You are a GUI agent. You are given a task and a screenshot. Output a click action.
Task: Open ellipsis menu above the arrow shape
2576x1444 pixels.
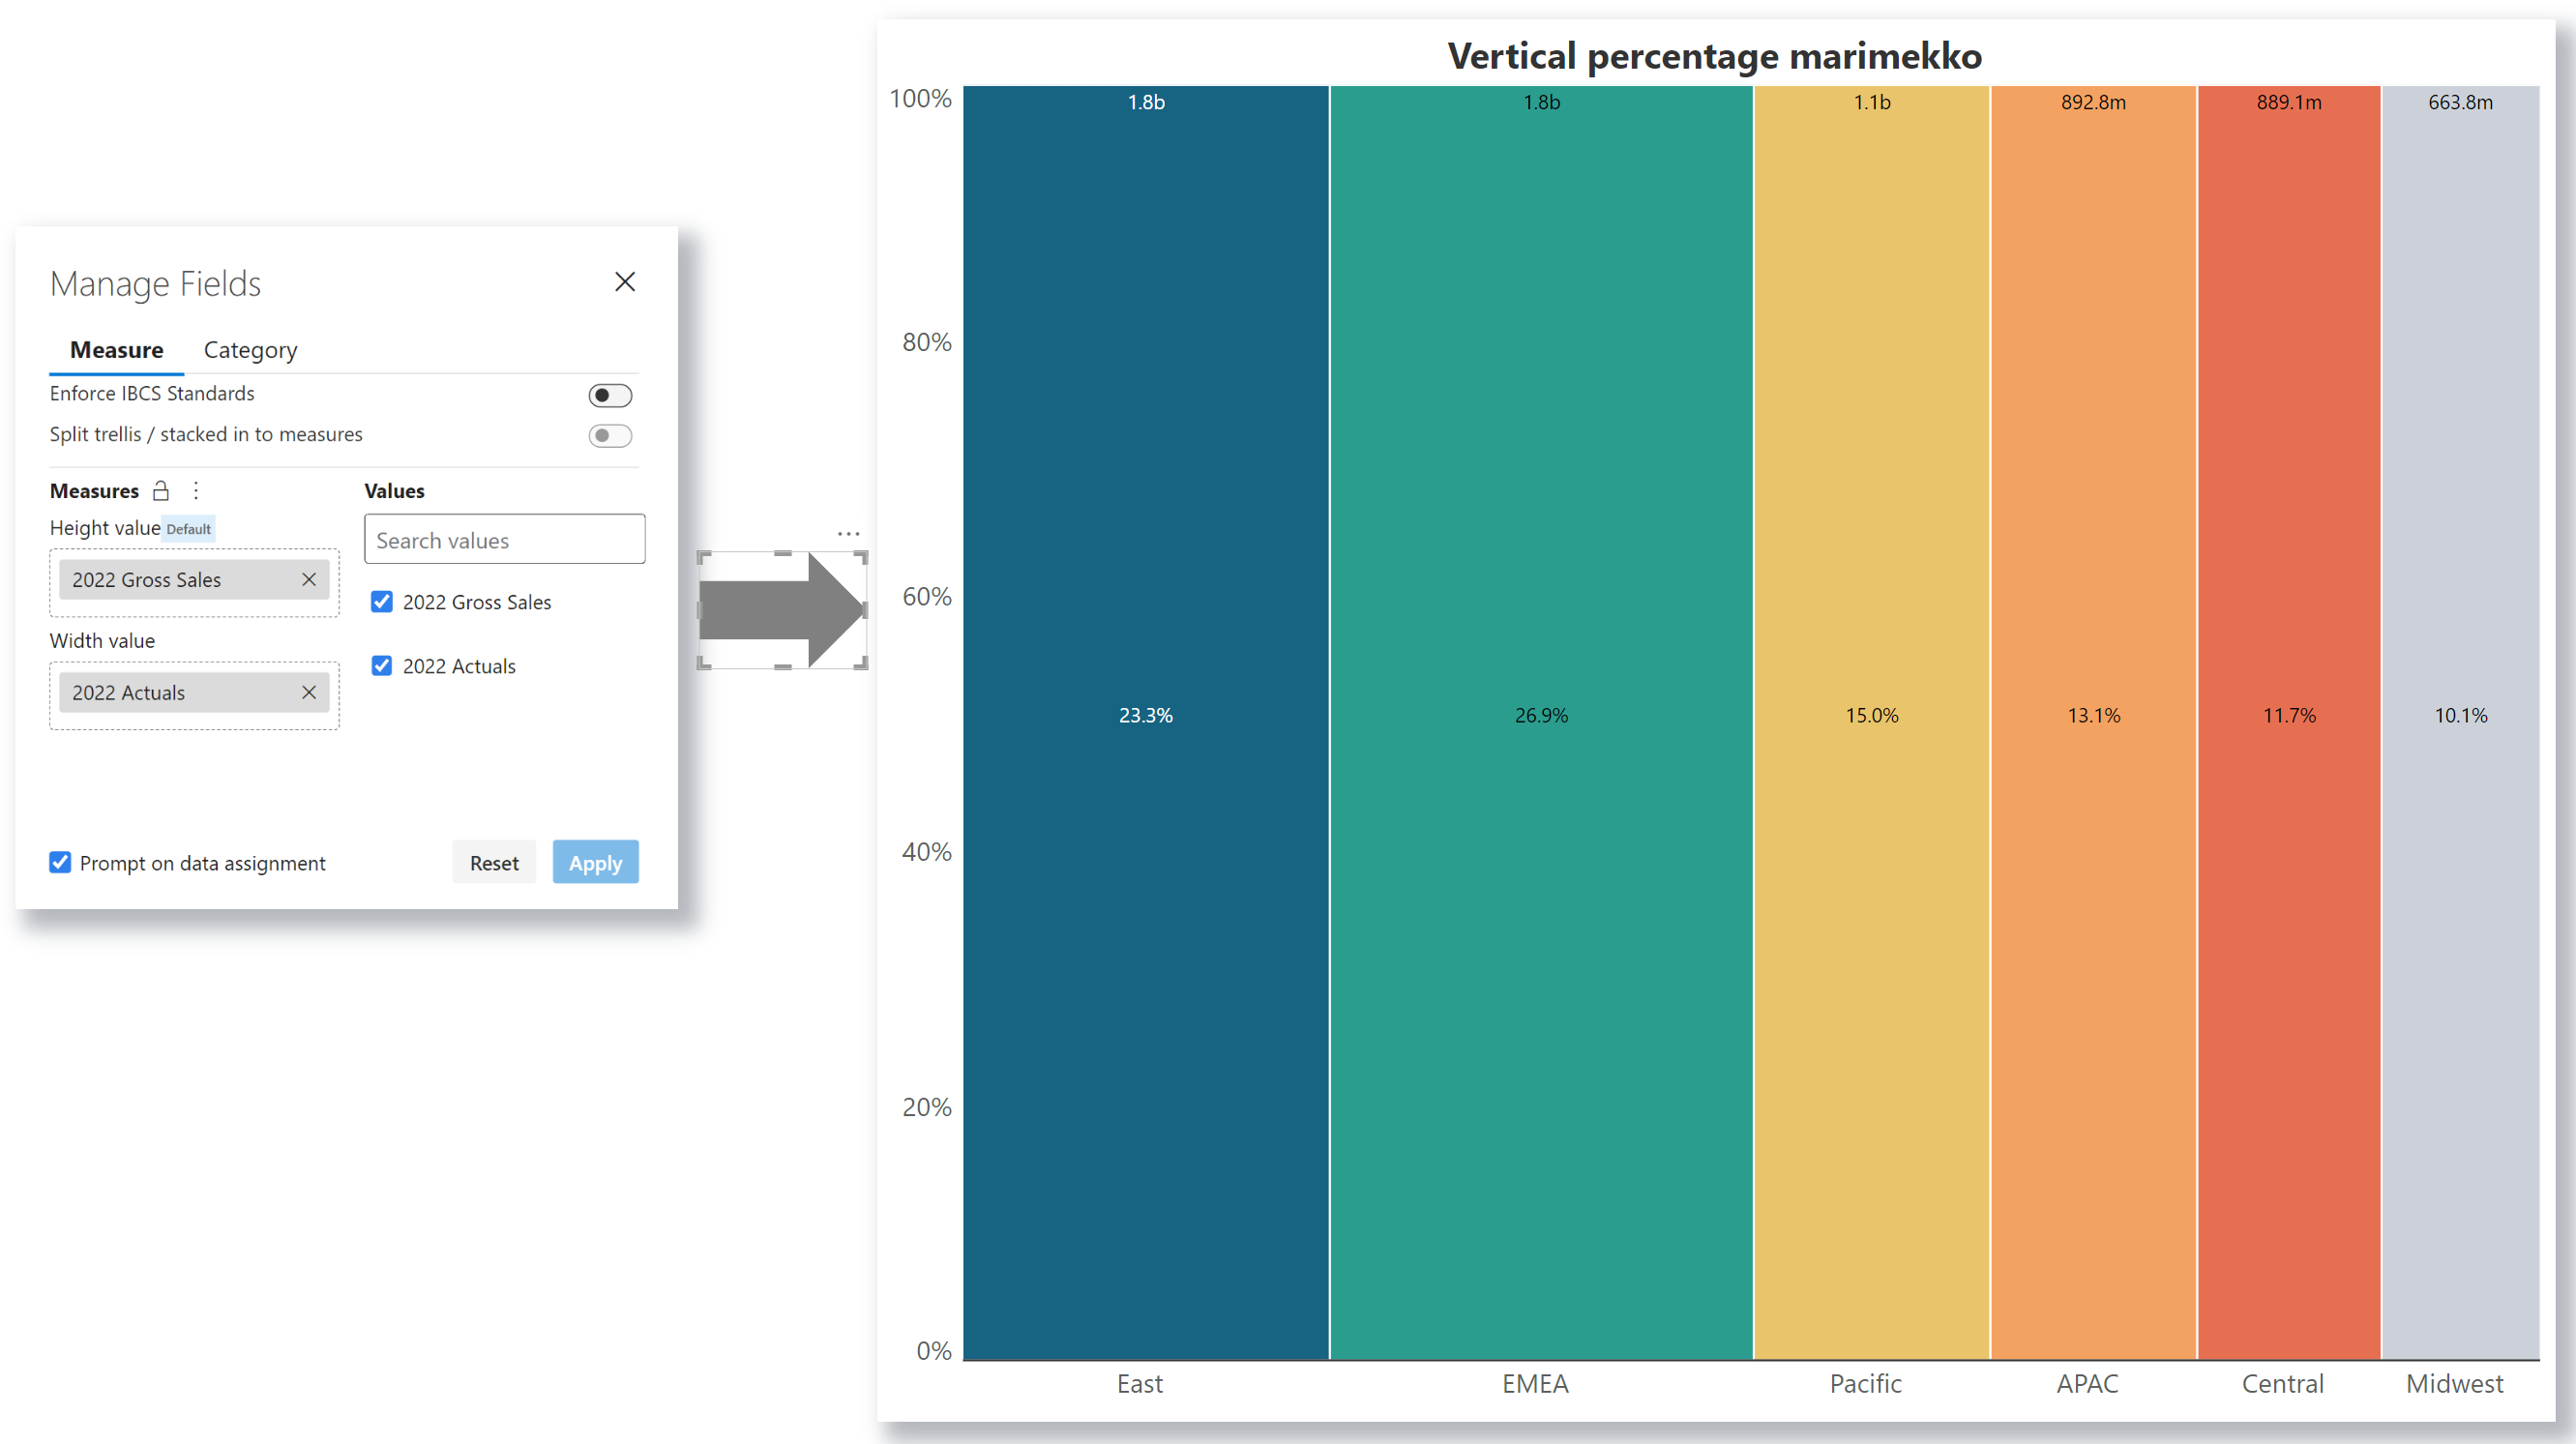(x=848, y=534)
